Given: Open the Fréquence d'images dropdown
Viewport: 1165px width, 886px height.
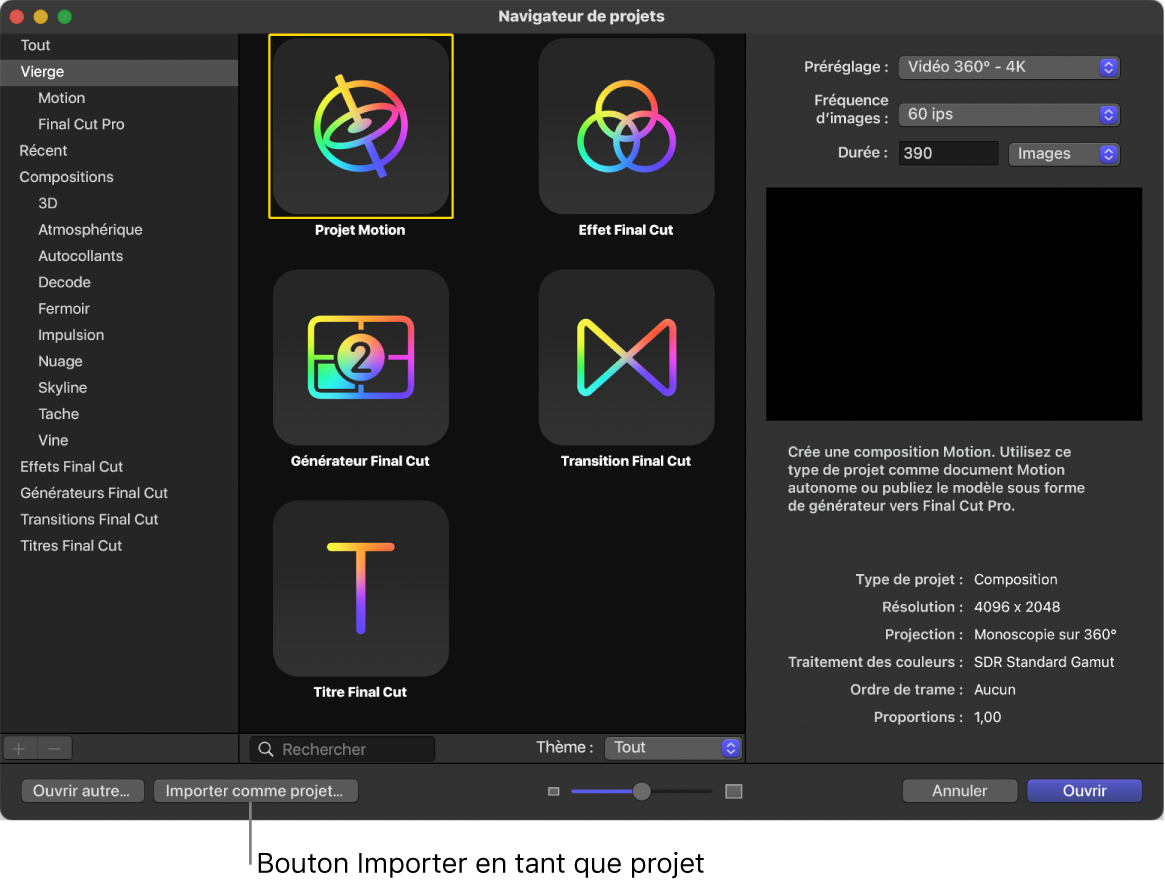Looking at the screenshot, I should pos(1009,114).
